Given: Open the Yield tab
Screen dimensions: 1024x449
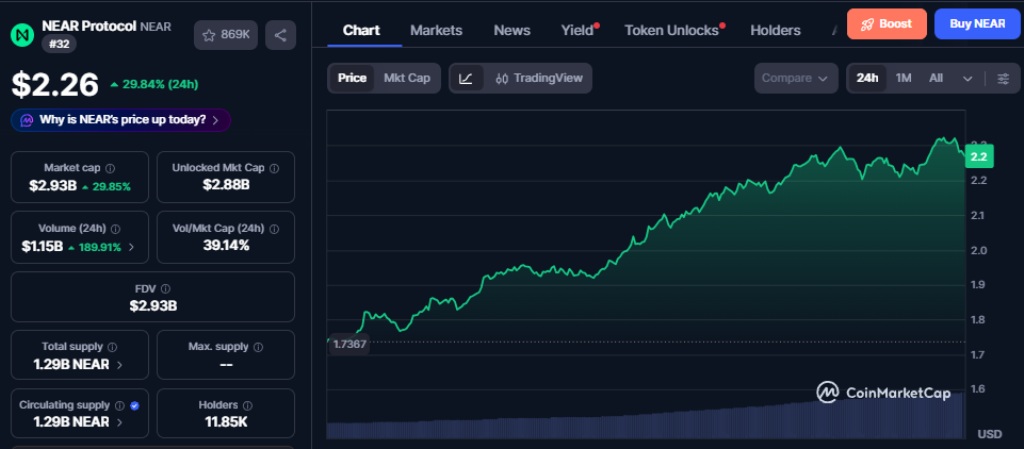Looking at the screenshot, I should 577,30.
